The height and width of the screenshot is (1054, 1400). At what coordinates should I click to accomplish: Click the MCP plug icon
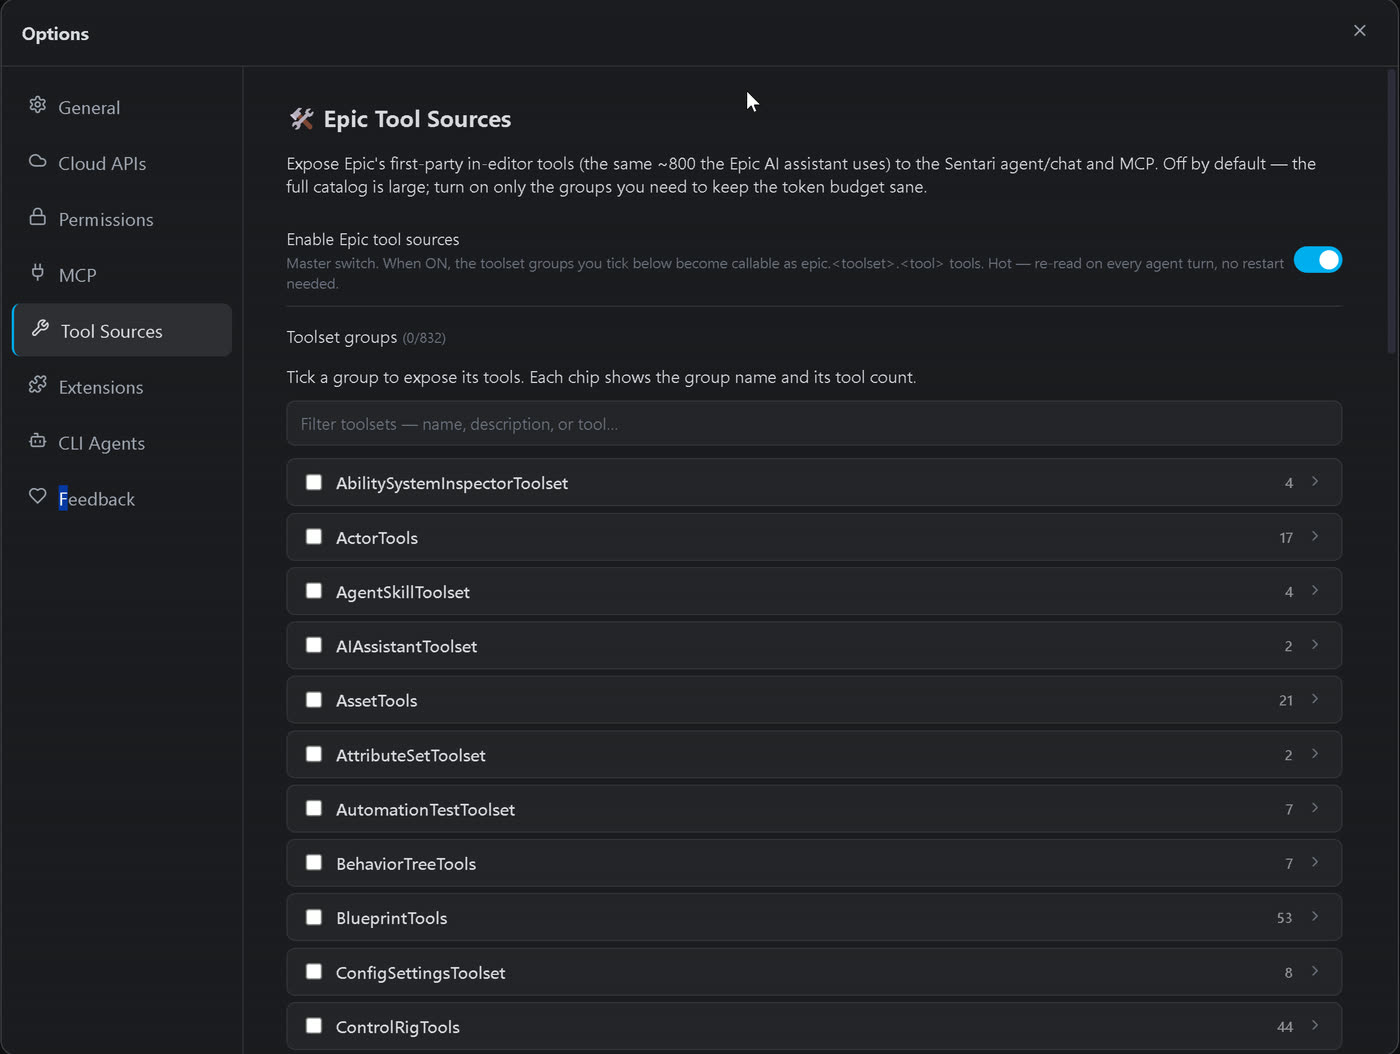38,272
